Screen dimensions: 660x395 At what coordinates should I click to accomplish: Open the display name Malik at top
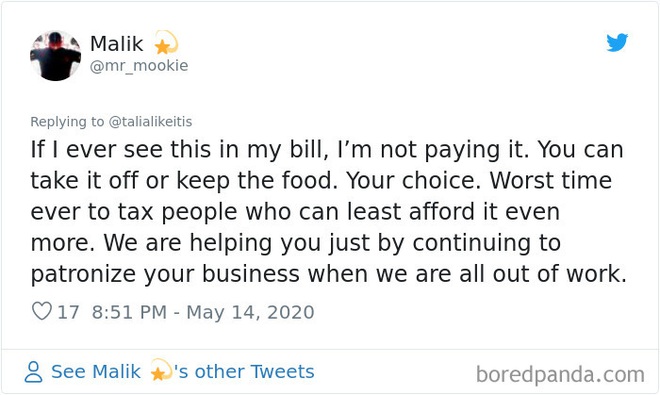click(x=117, y=44)
